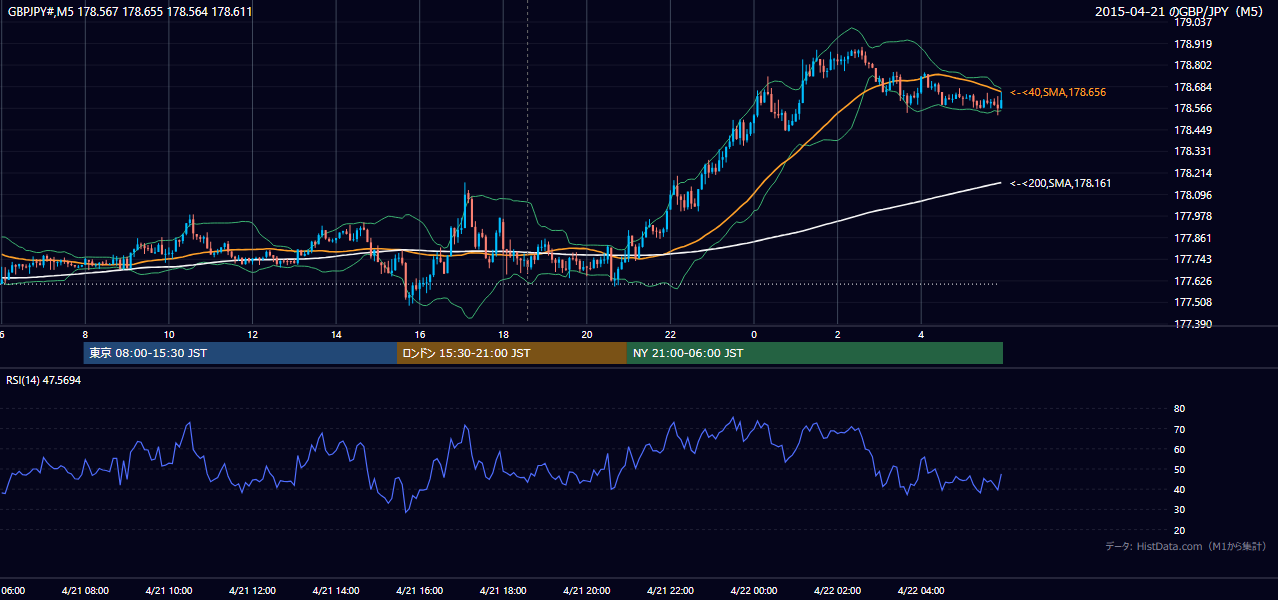This screenshot has width=1278, height=600.
Task: Click the 178.919 price axis label
Action: click(1193, 44)
